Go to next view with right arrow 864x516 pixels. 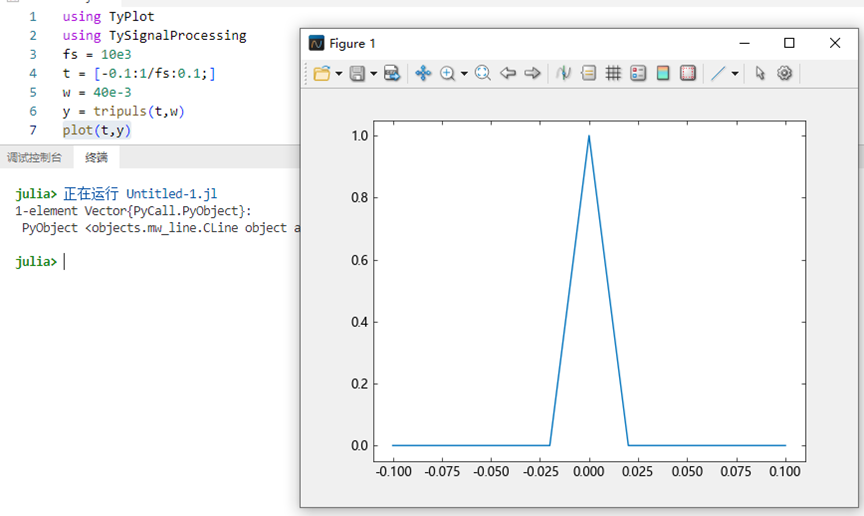pyautogui.click(x=532, y=73)
